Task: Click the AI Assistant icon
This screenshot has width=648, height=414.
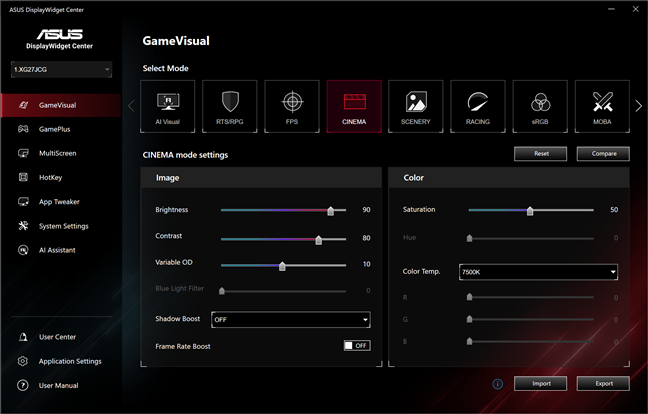Action: point(23,250)
